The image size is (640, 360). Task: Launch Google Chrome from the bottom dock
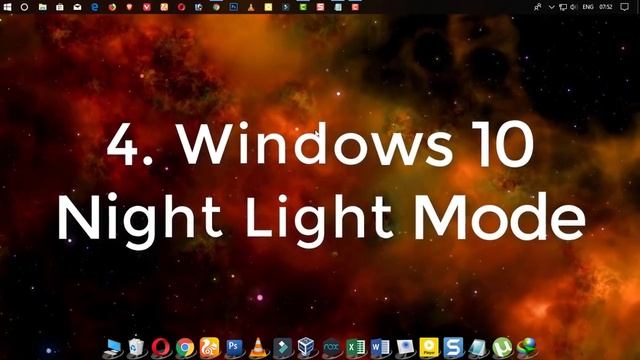click(x=185, y=348)
